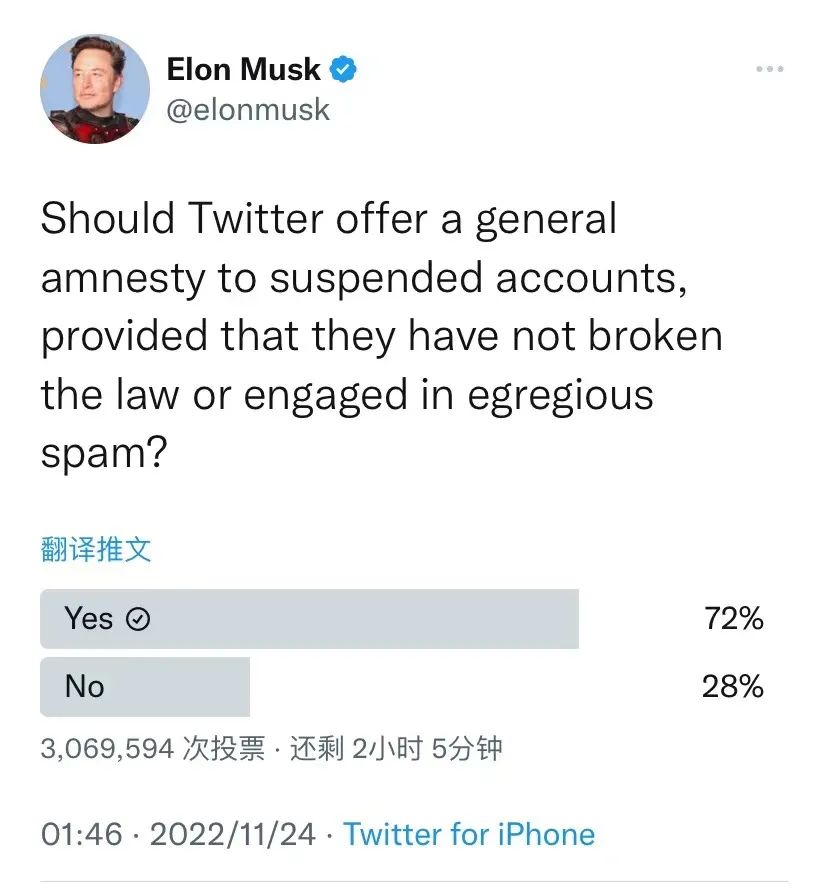Click the 28% poll result

click(x=733, y=686)
